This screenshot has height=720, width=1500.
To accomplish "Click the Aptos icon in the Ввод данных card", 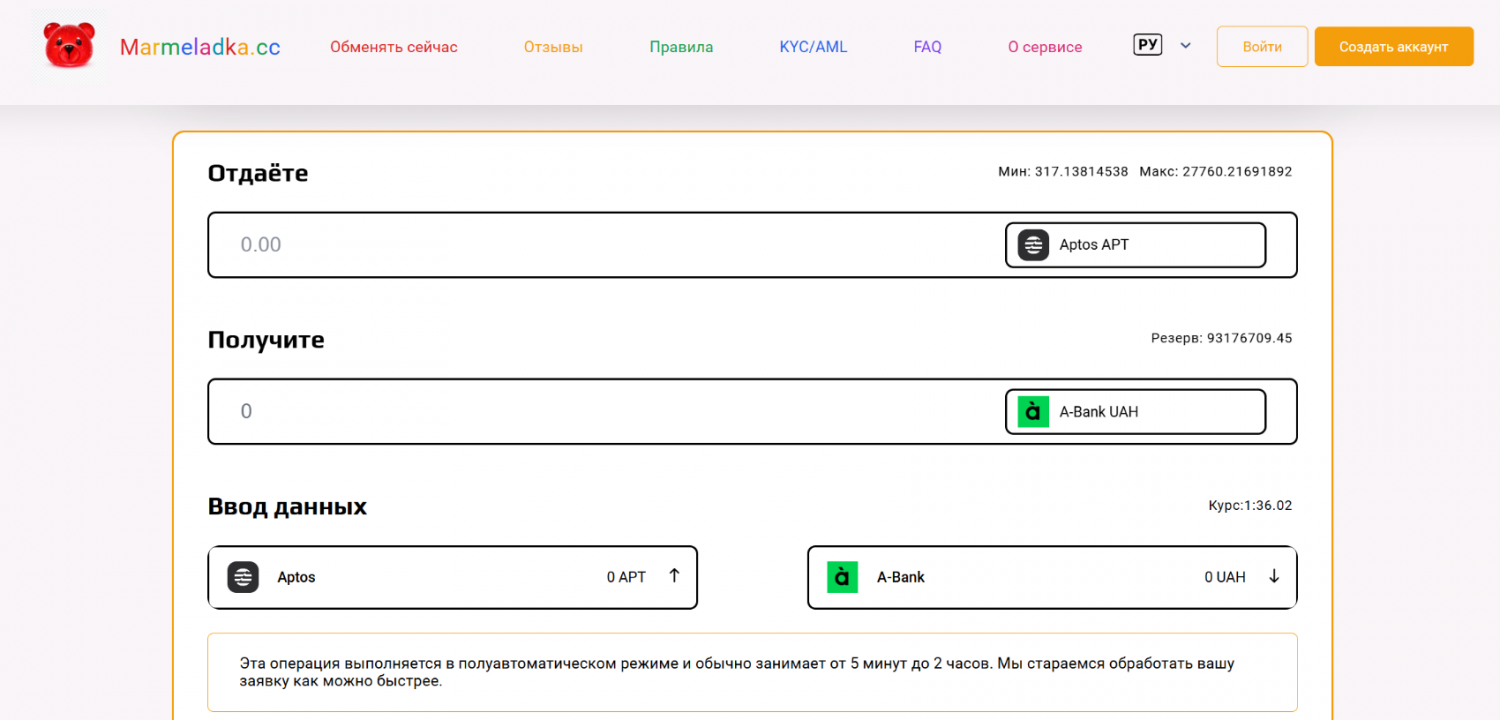I will pos(243,577).
